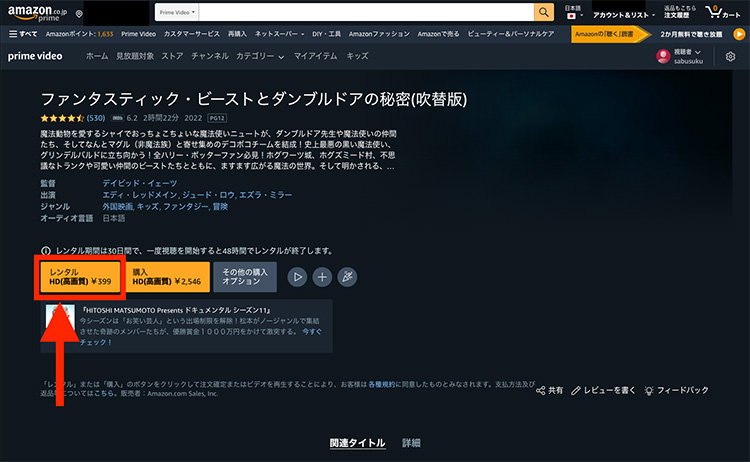Expand the カテゴリー menu

[260, 56]
